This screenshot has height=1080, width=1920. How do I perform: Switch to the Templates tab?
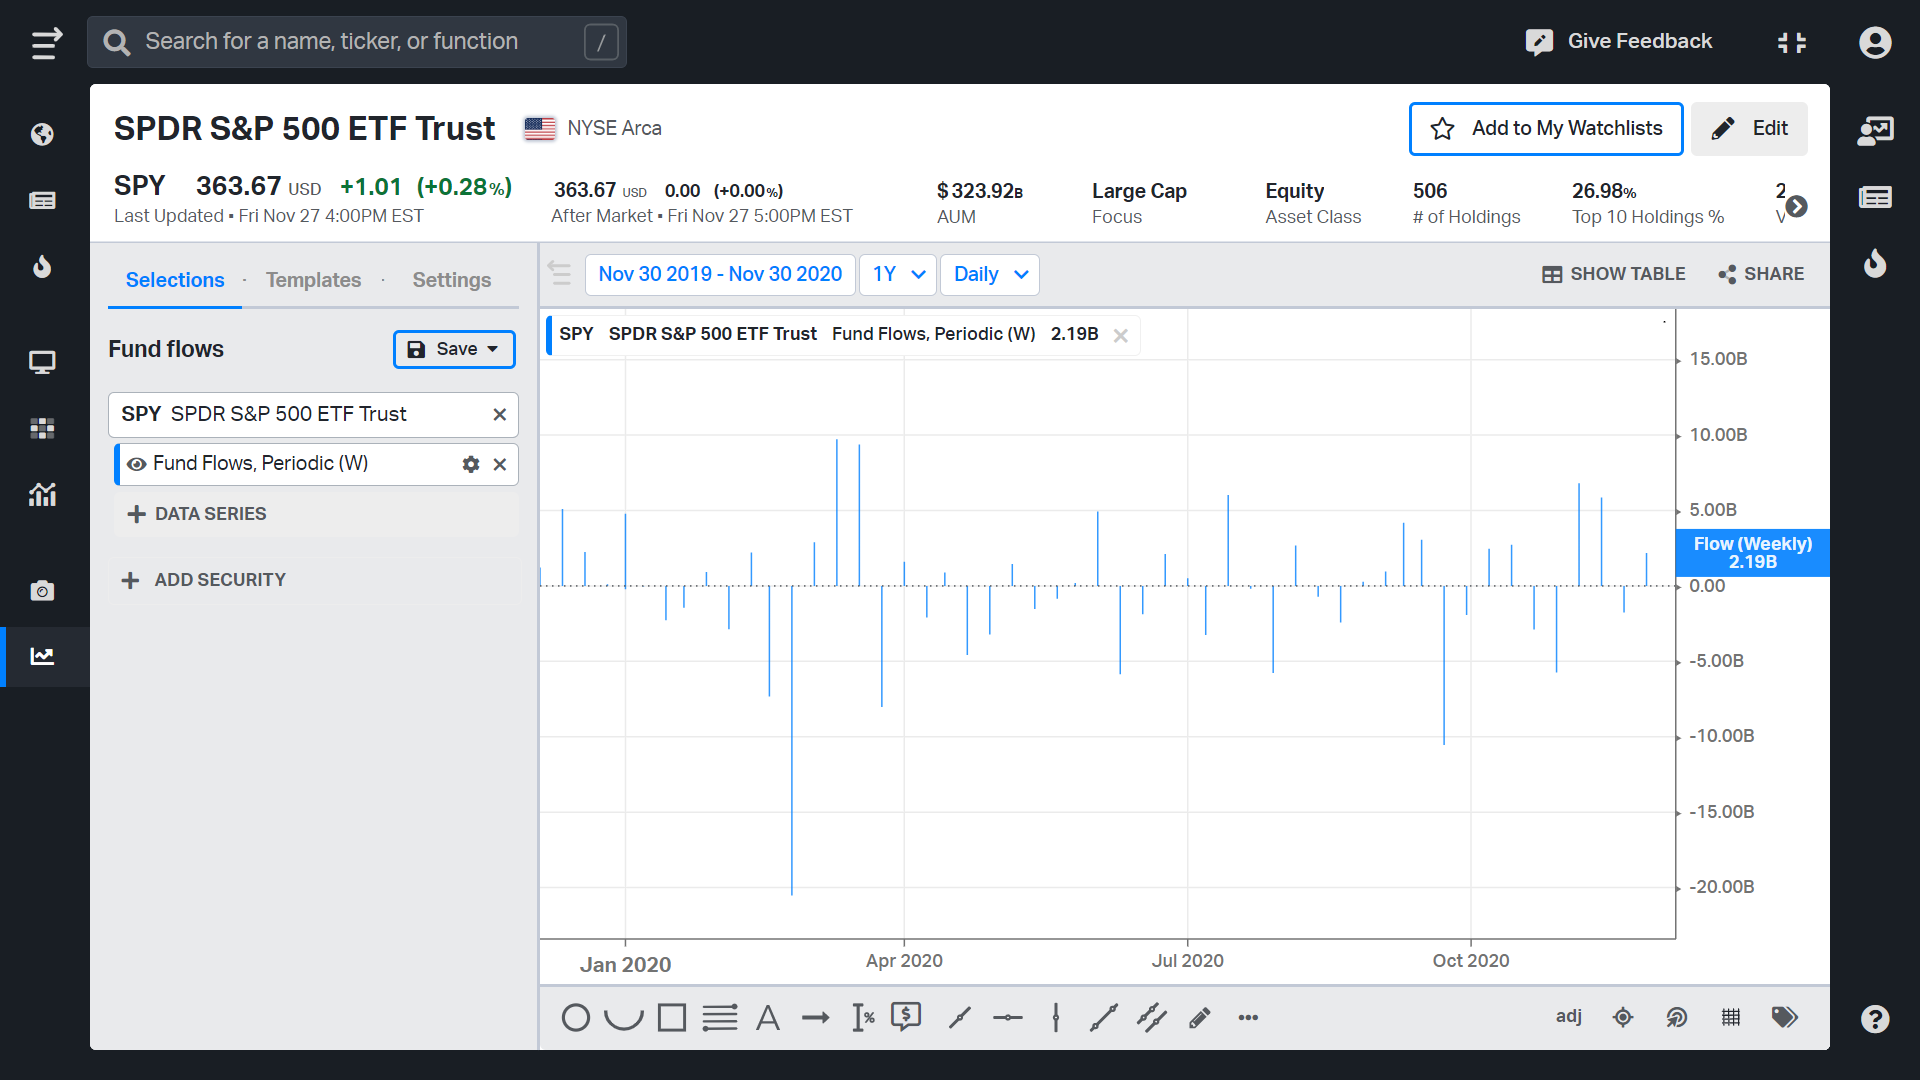coord(313,280)
